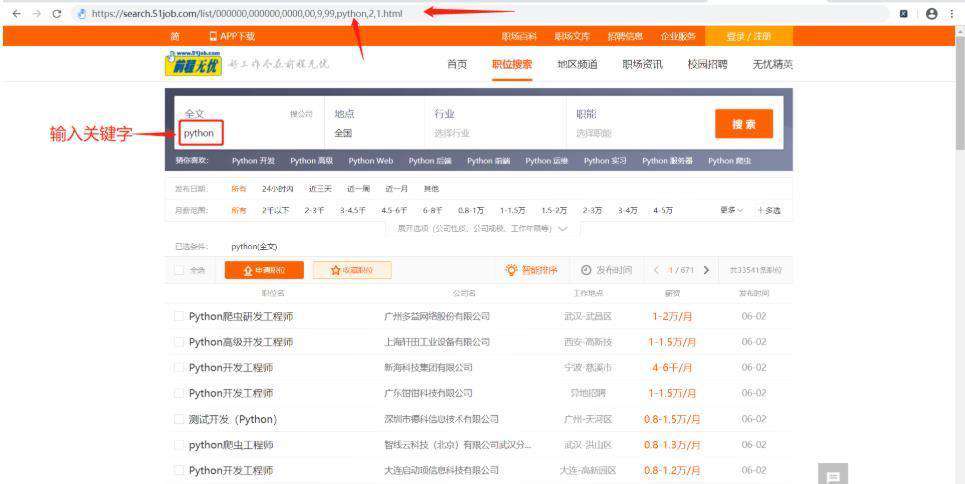The width and height of the screenshot is (965, 484).
Task: Remove selected condition python(全文)
Action: [255, 246]
